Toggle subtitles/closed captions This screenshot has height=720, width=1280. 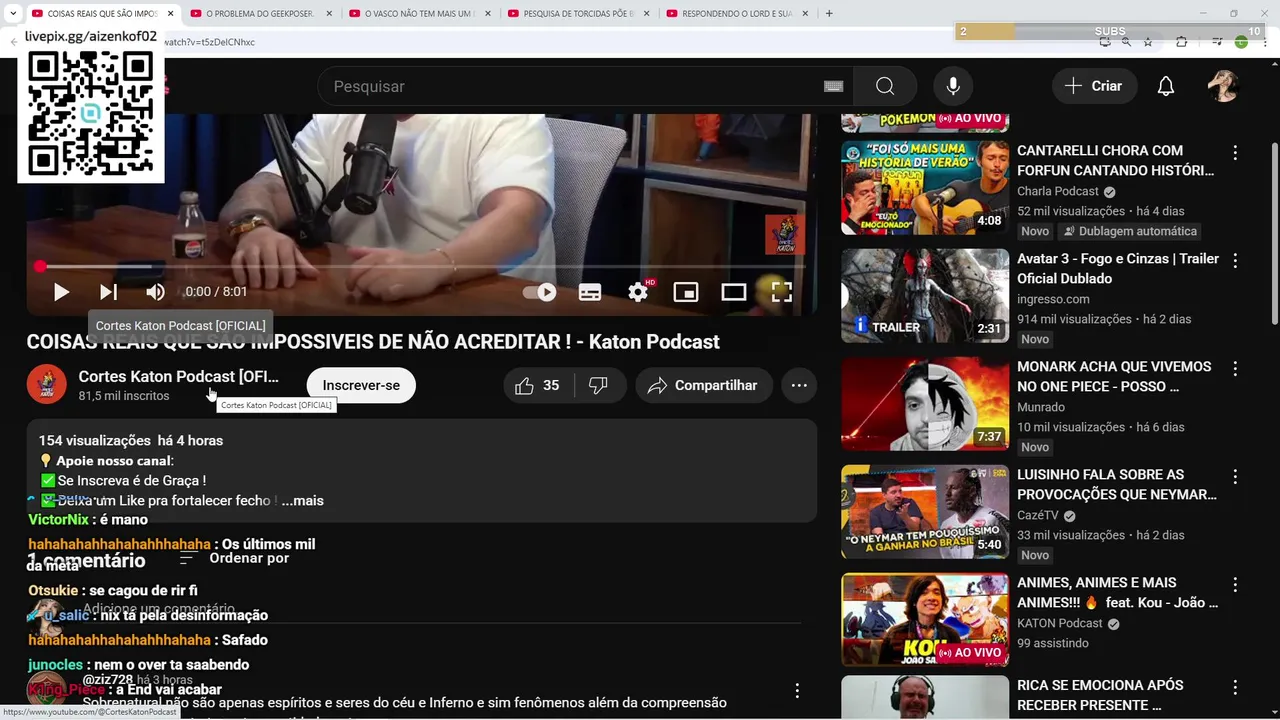pyautogui.click(x=590, y=292)
